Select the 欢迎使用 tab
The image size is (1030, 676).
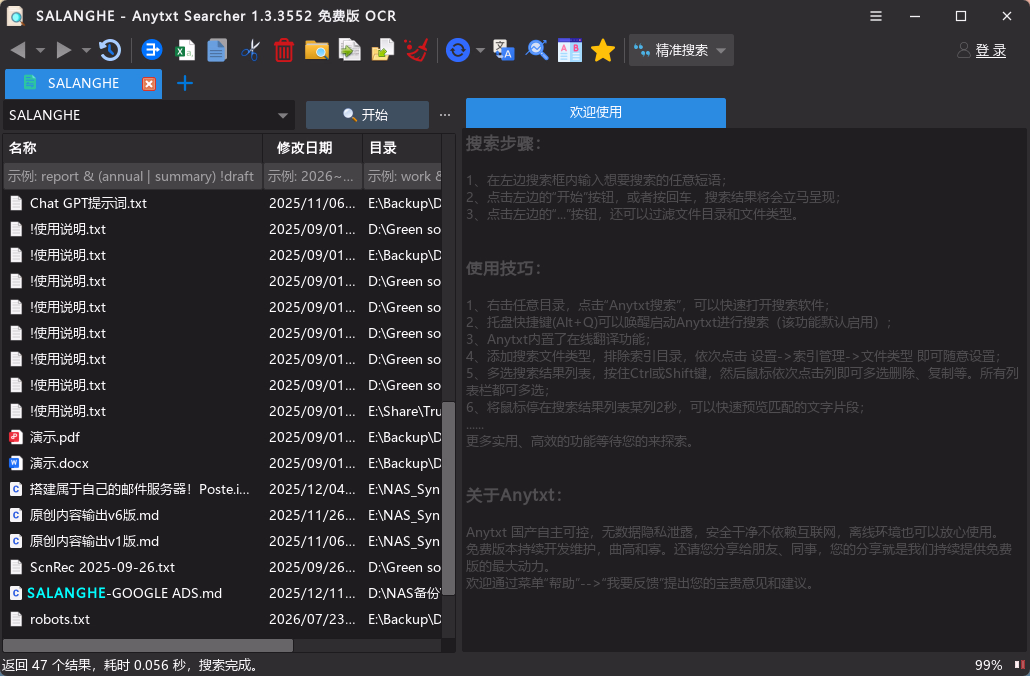pos(596,112)
